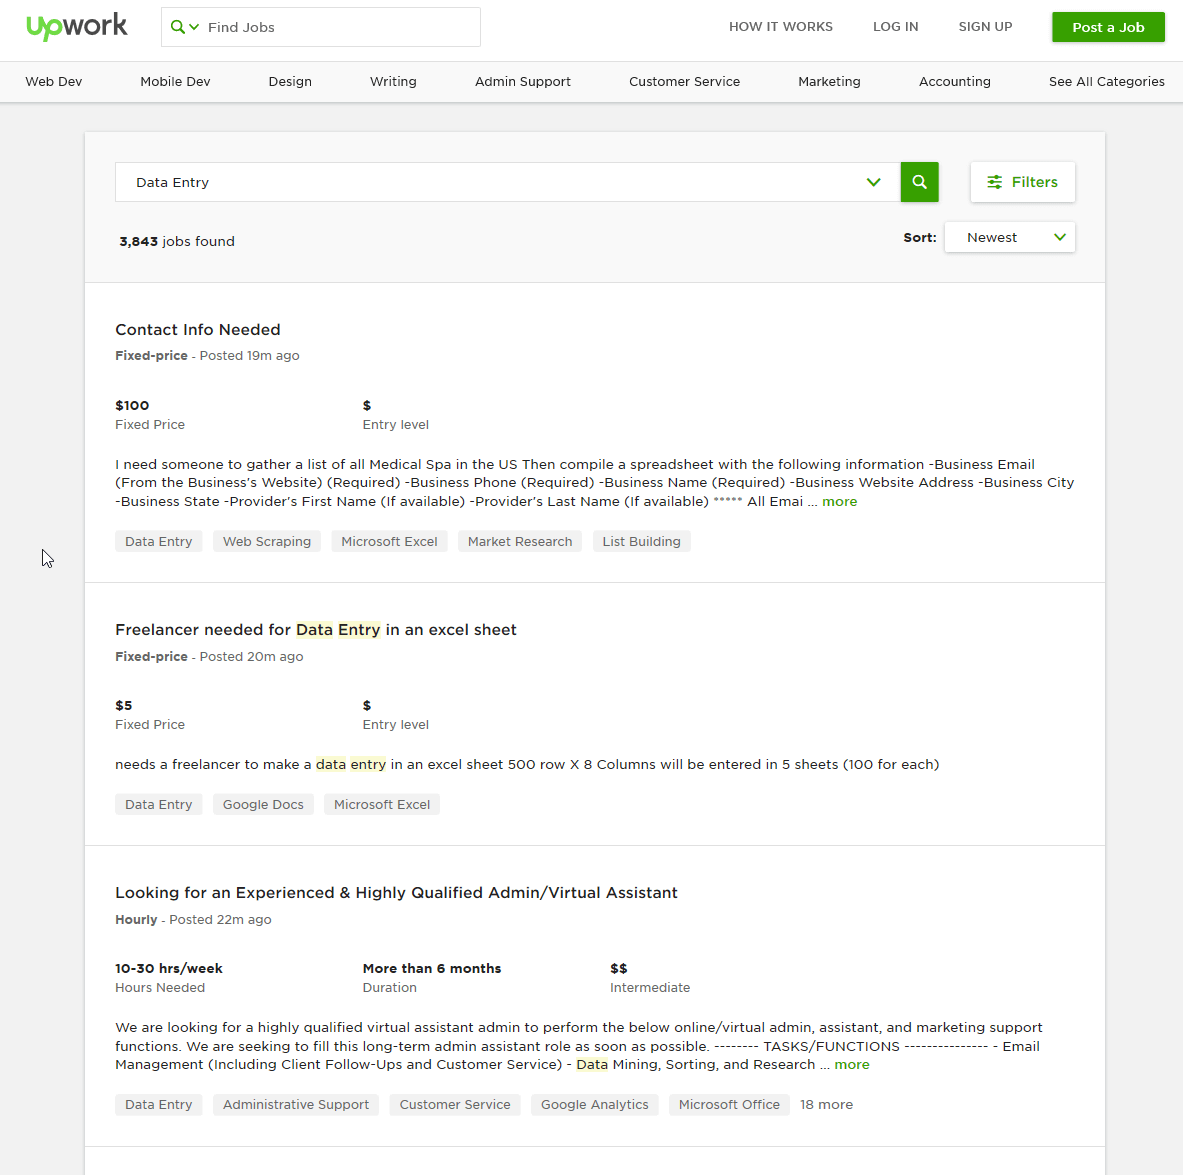
Task: Open the Contact Info Needed job
Action: point(198,330)
